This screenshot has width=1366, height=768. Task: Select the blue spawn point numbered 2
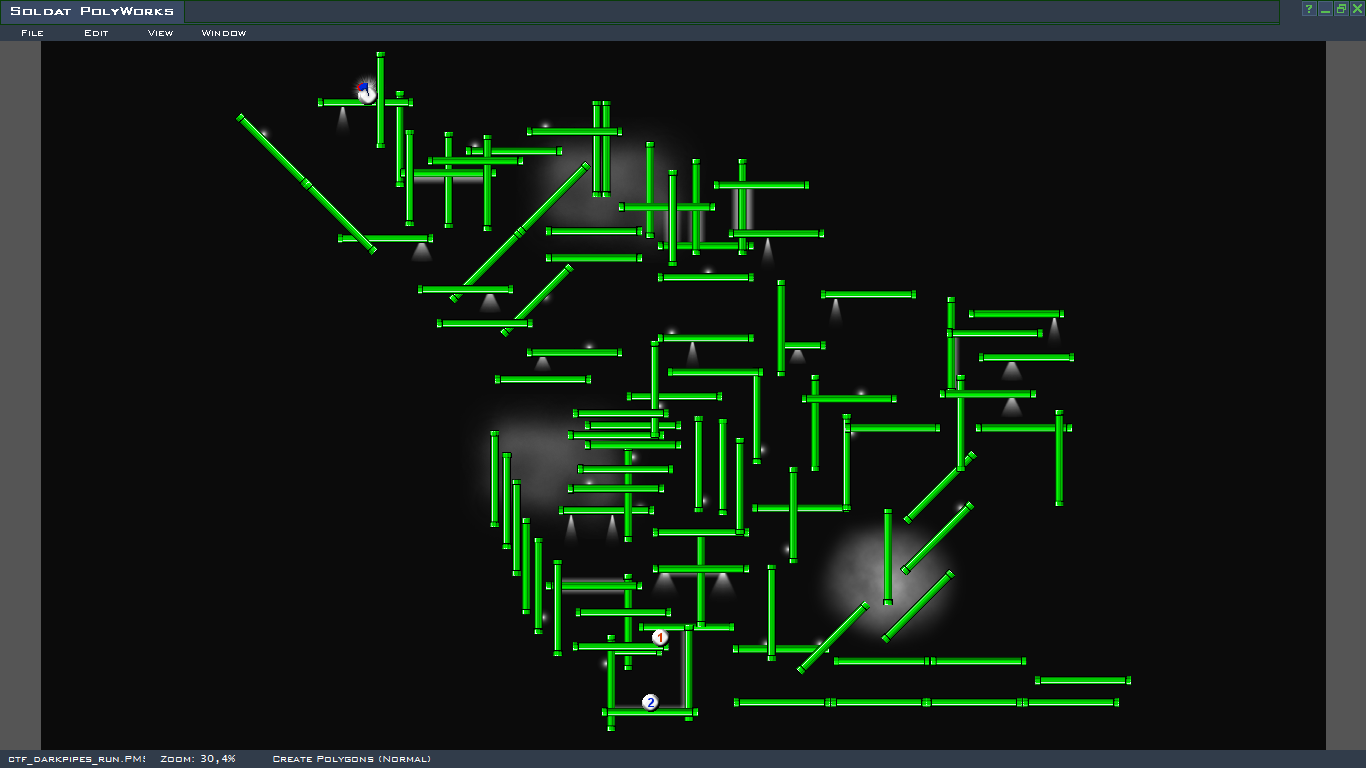(x=650, y=702)
